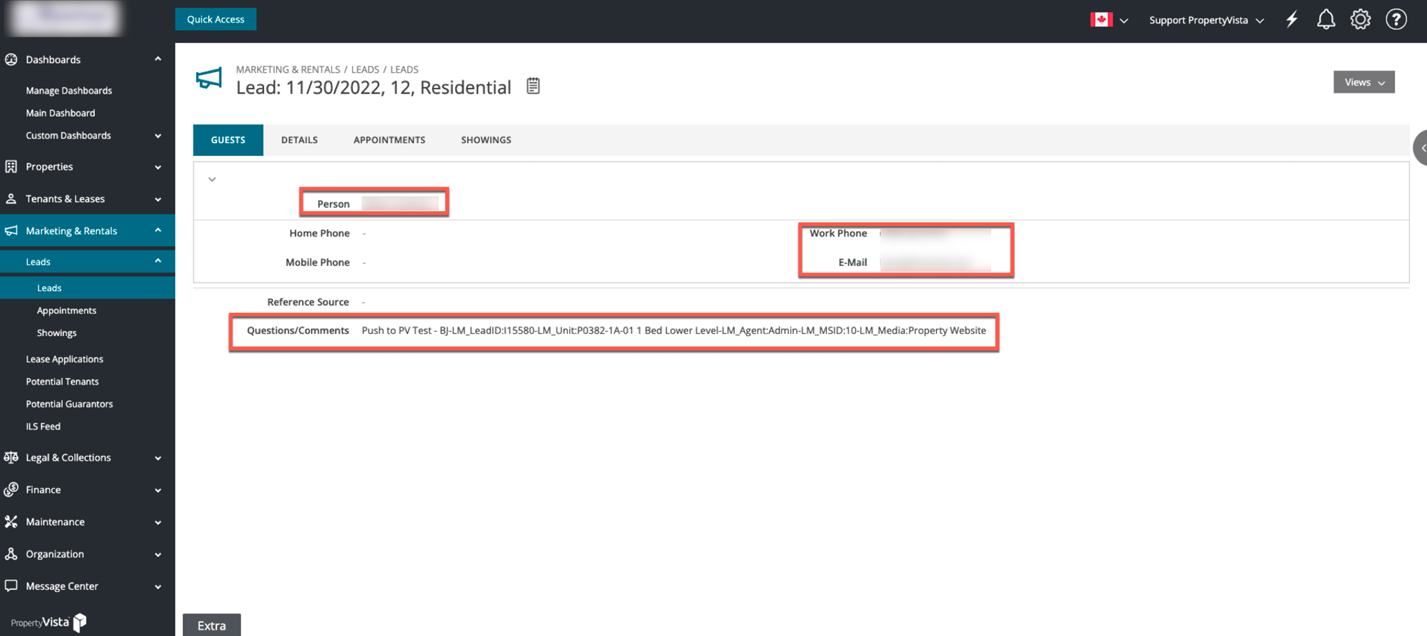Click the Finance icon in the sidebar

11,489
